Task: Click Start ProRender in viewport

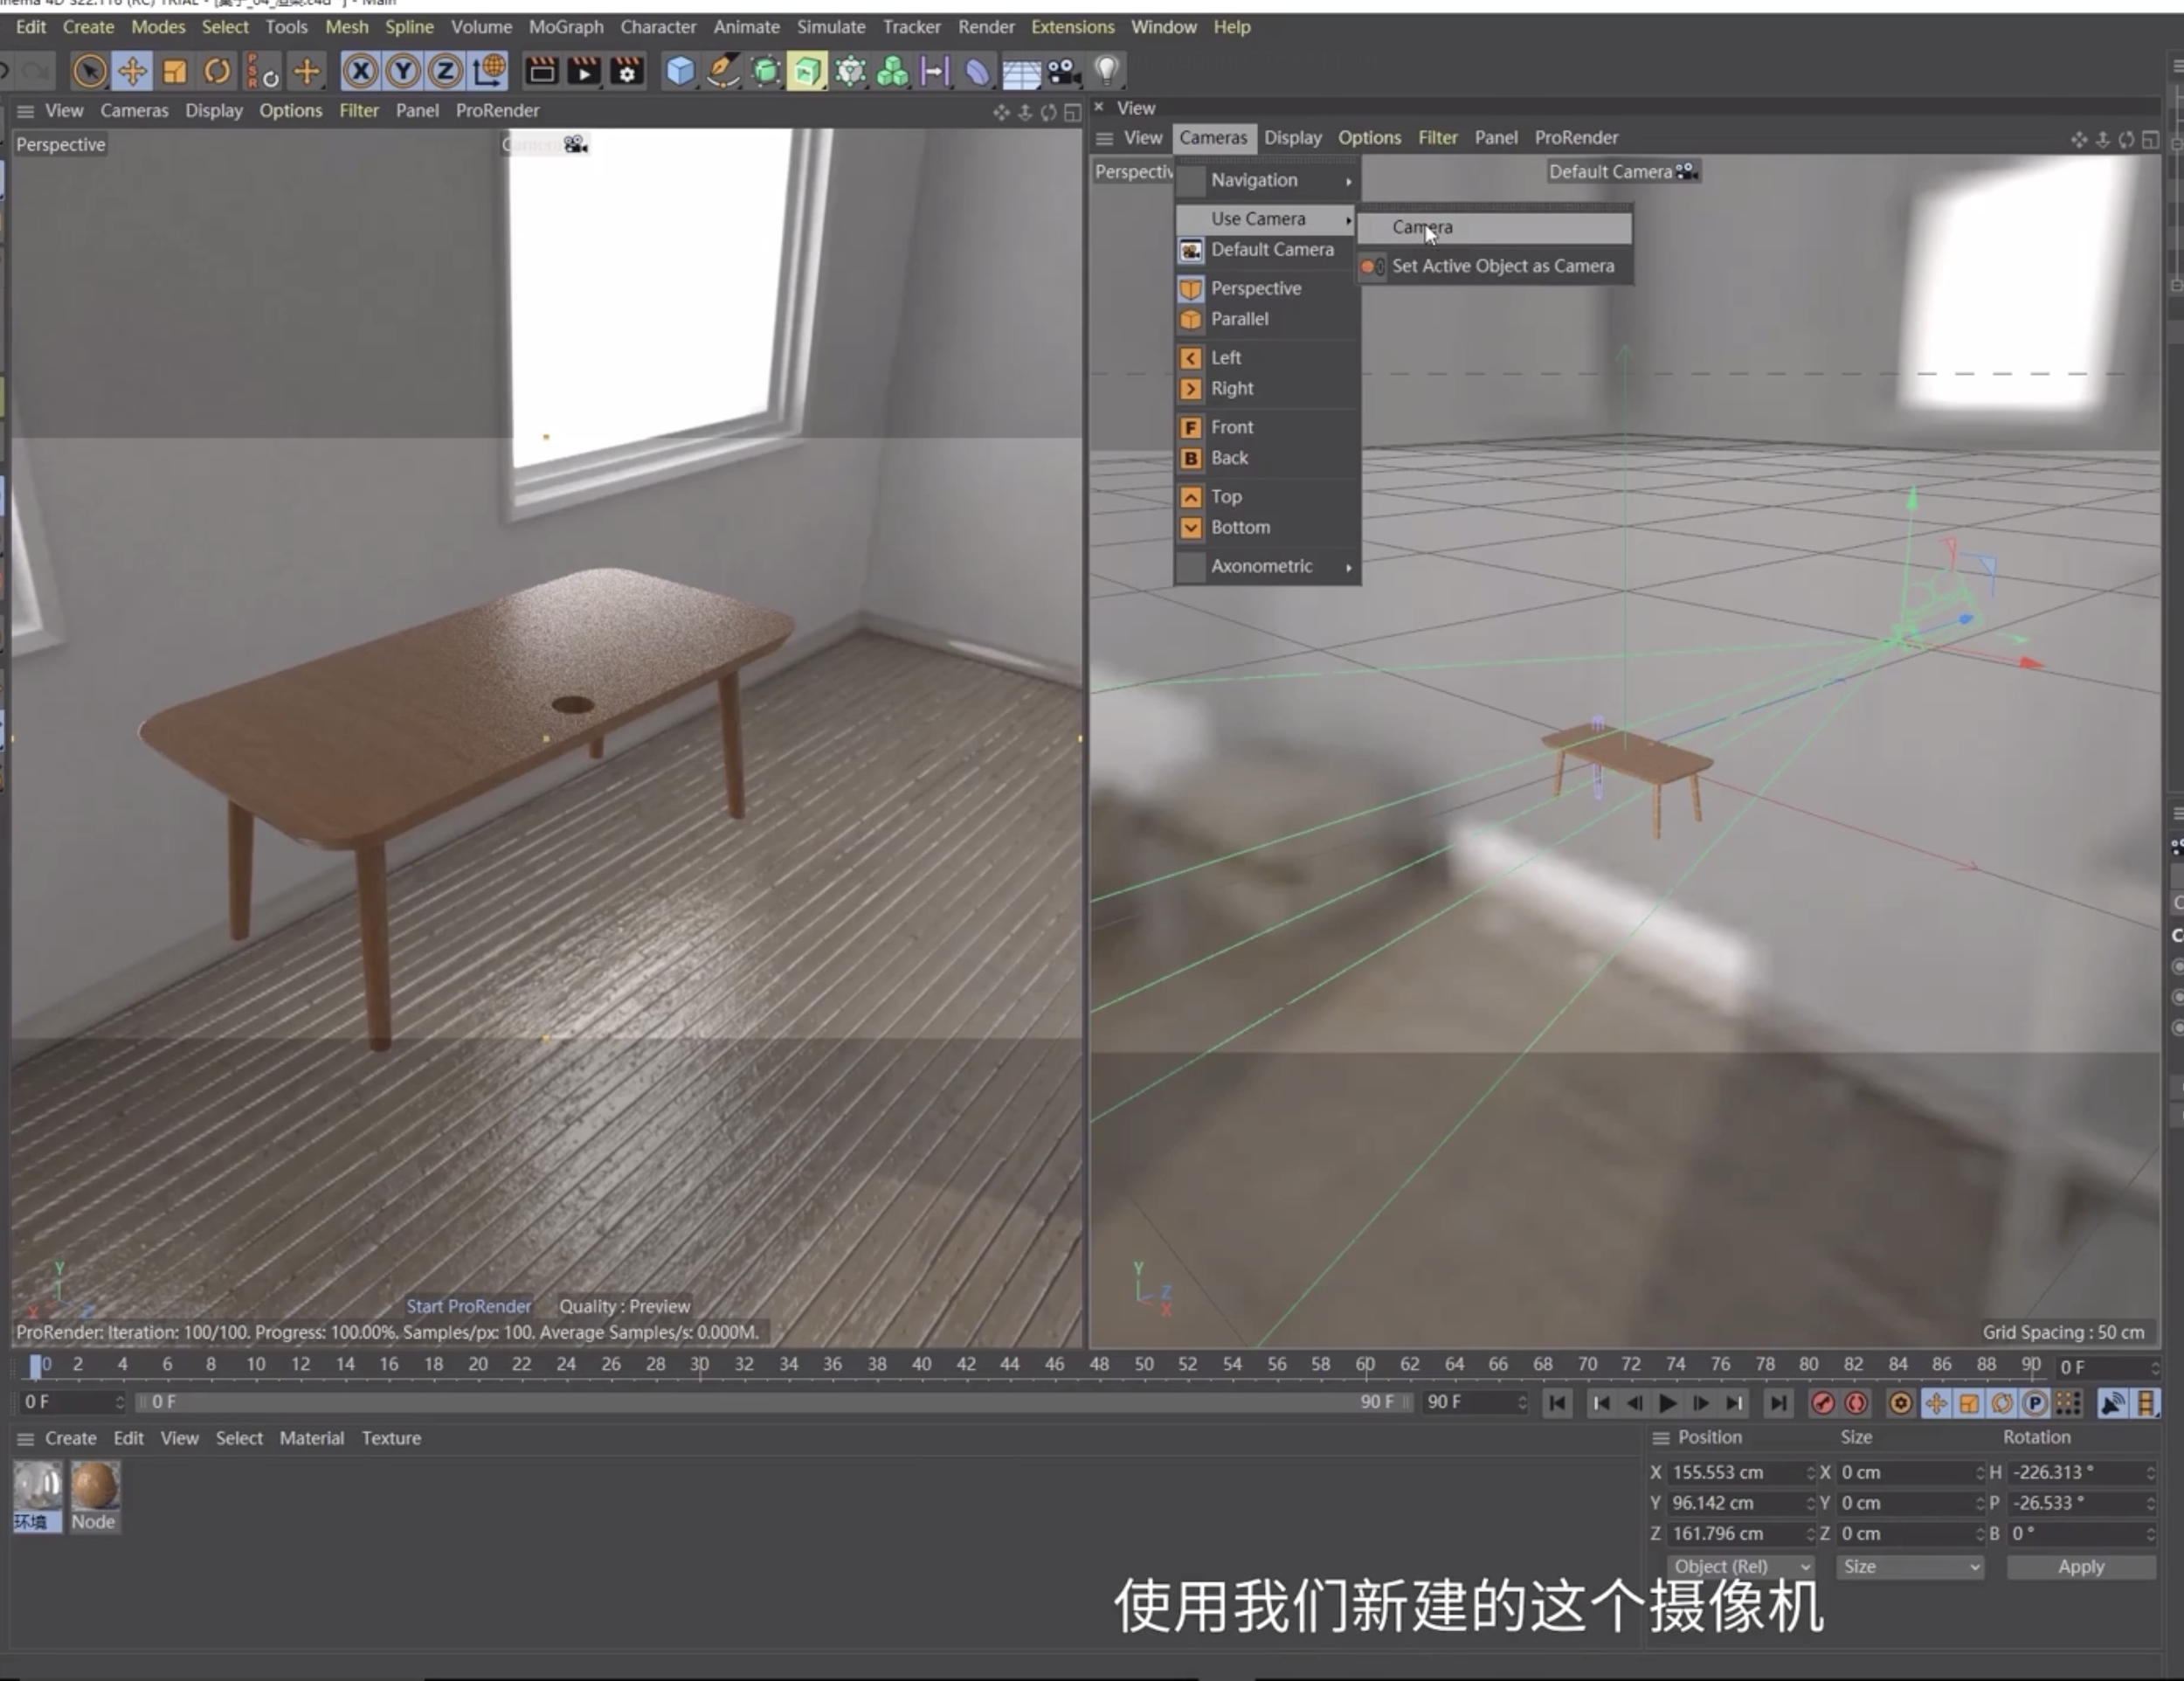Action: click(468, 1306)
